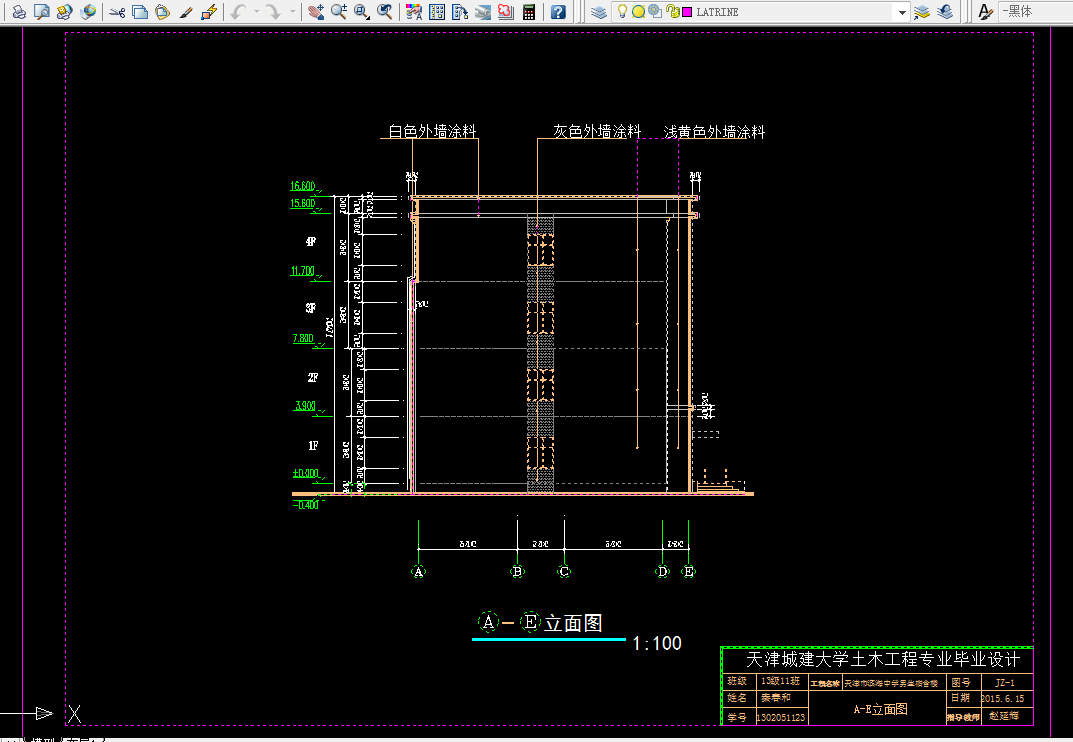This screenshot has width=1073, height=742.
Task: Select the 灰色外墙涂料 annotation text
Action: [597, 131]
